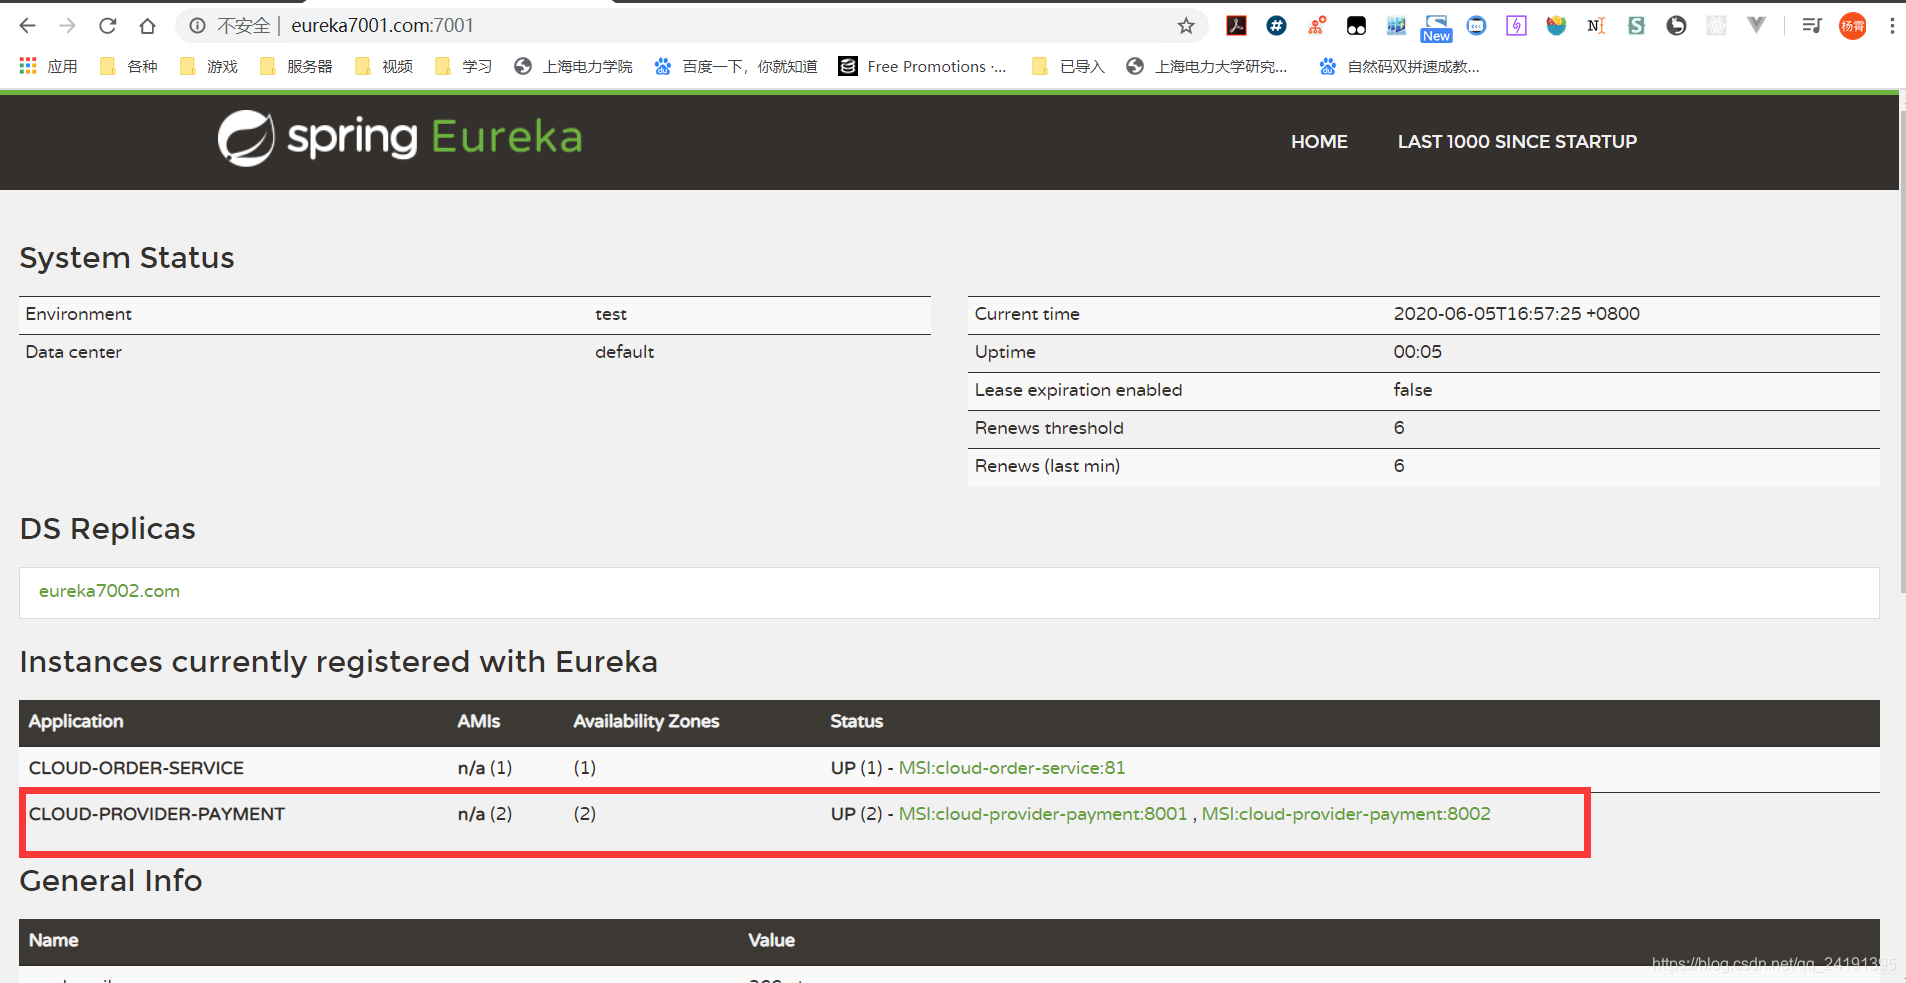Open the dark round cat extension icon
This screenshot has width=1906, height=983.
(x=1677, y=26)
